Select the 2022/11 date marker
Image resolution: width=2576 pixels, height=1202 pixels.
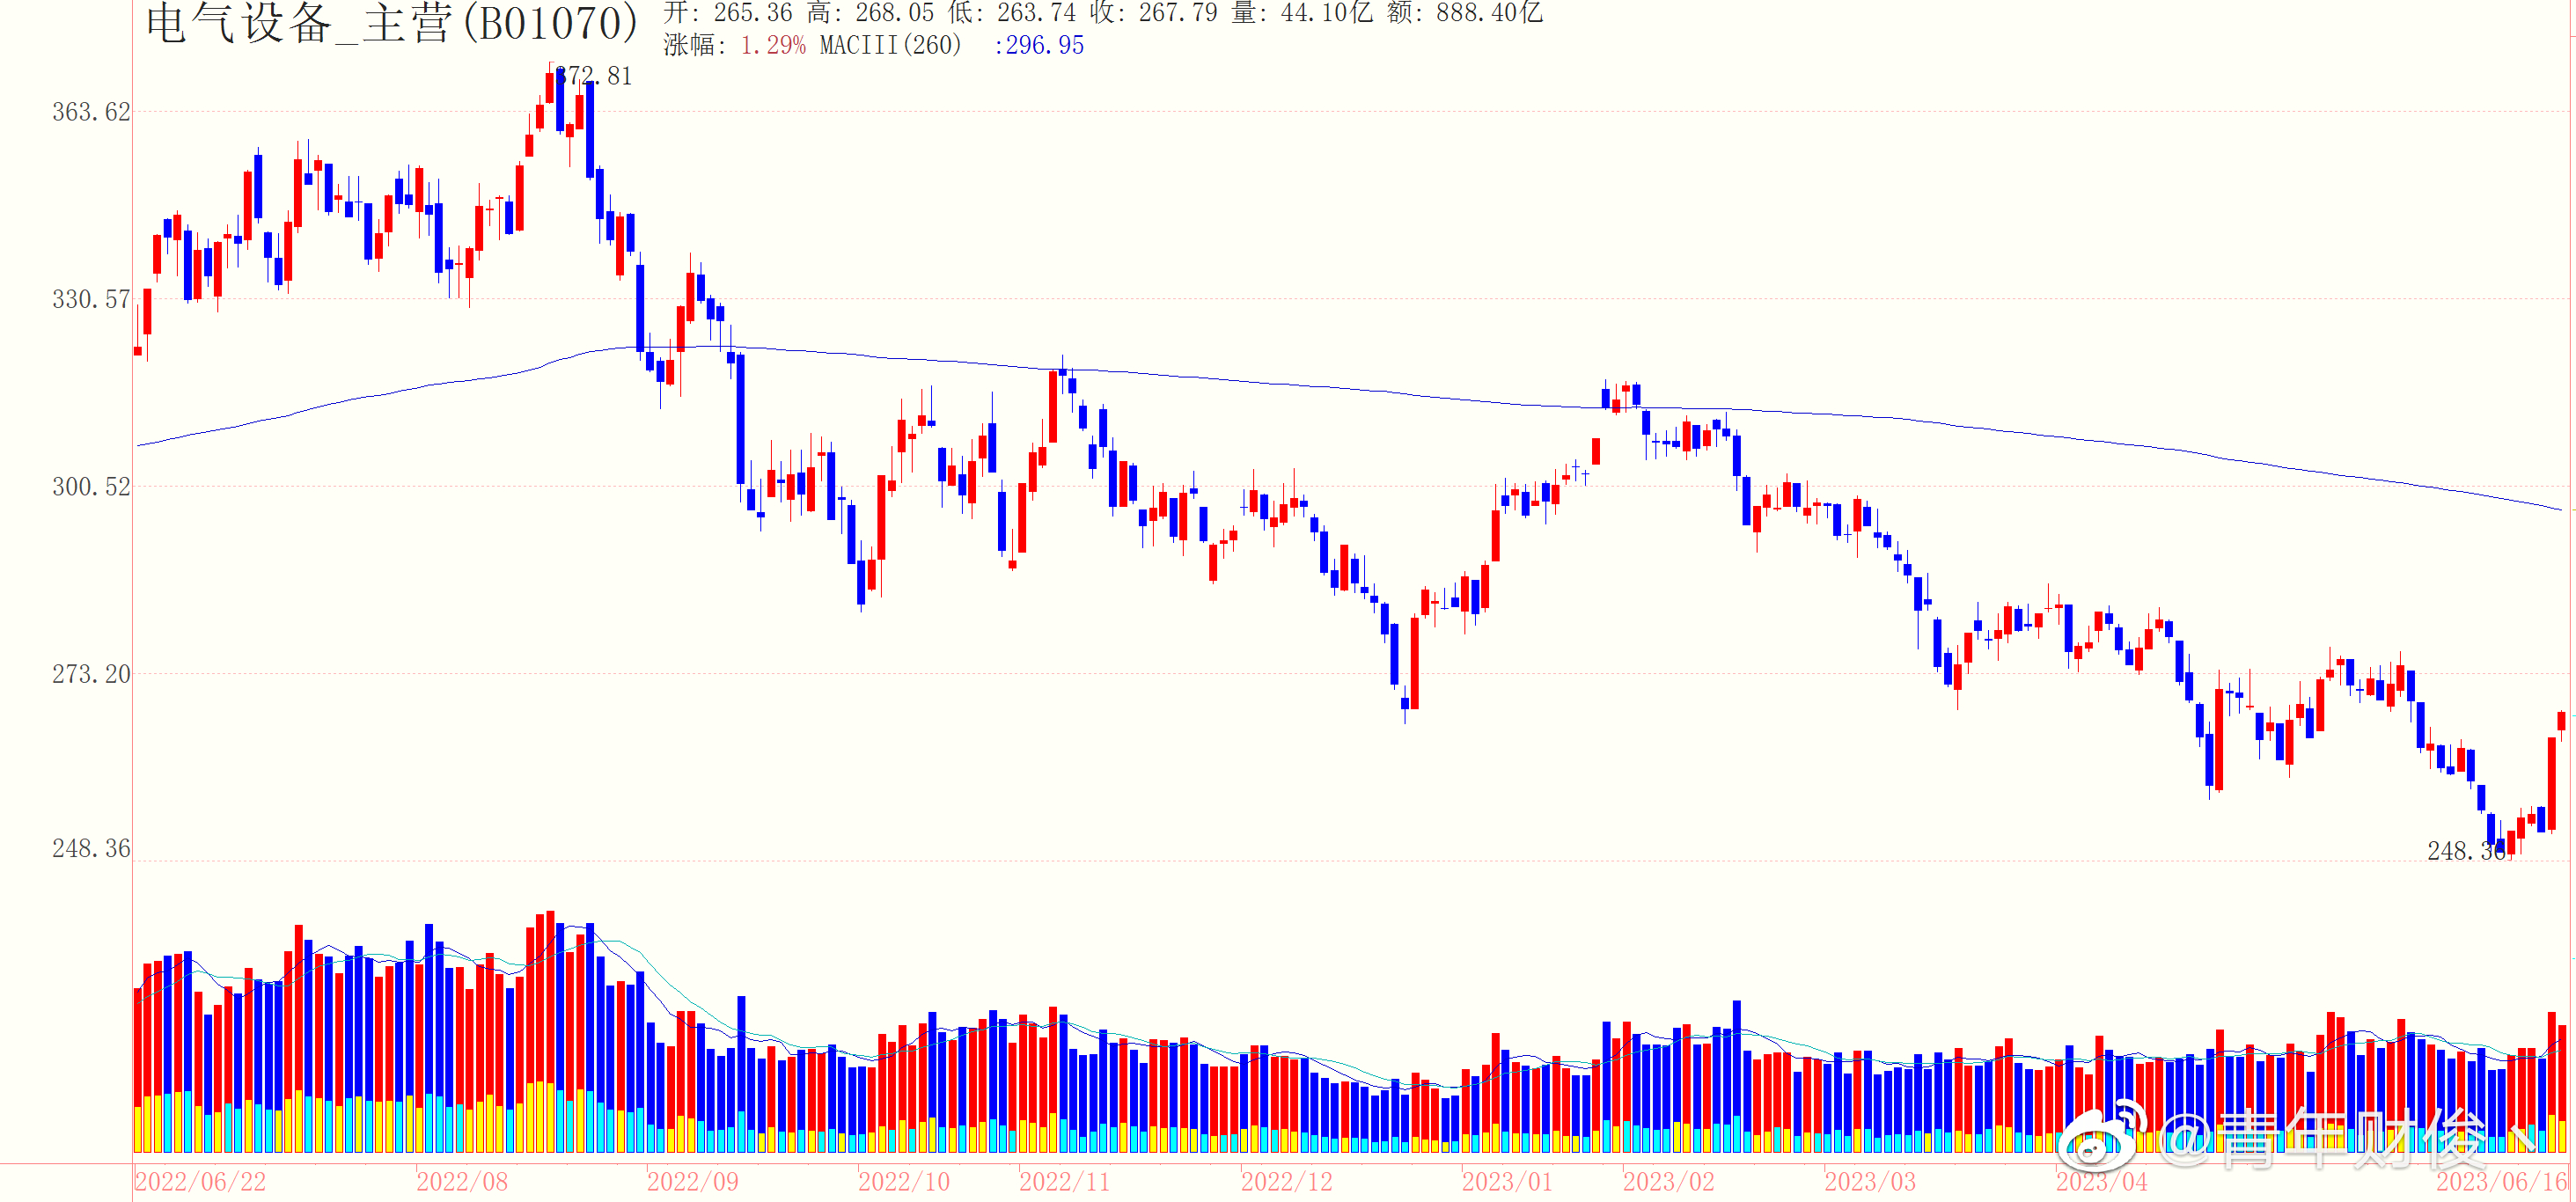pyautogui.click(x=1065, y=1182)
